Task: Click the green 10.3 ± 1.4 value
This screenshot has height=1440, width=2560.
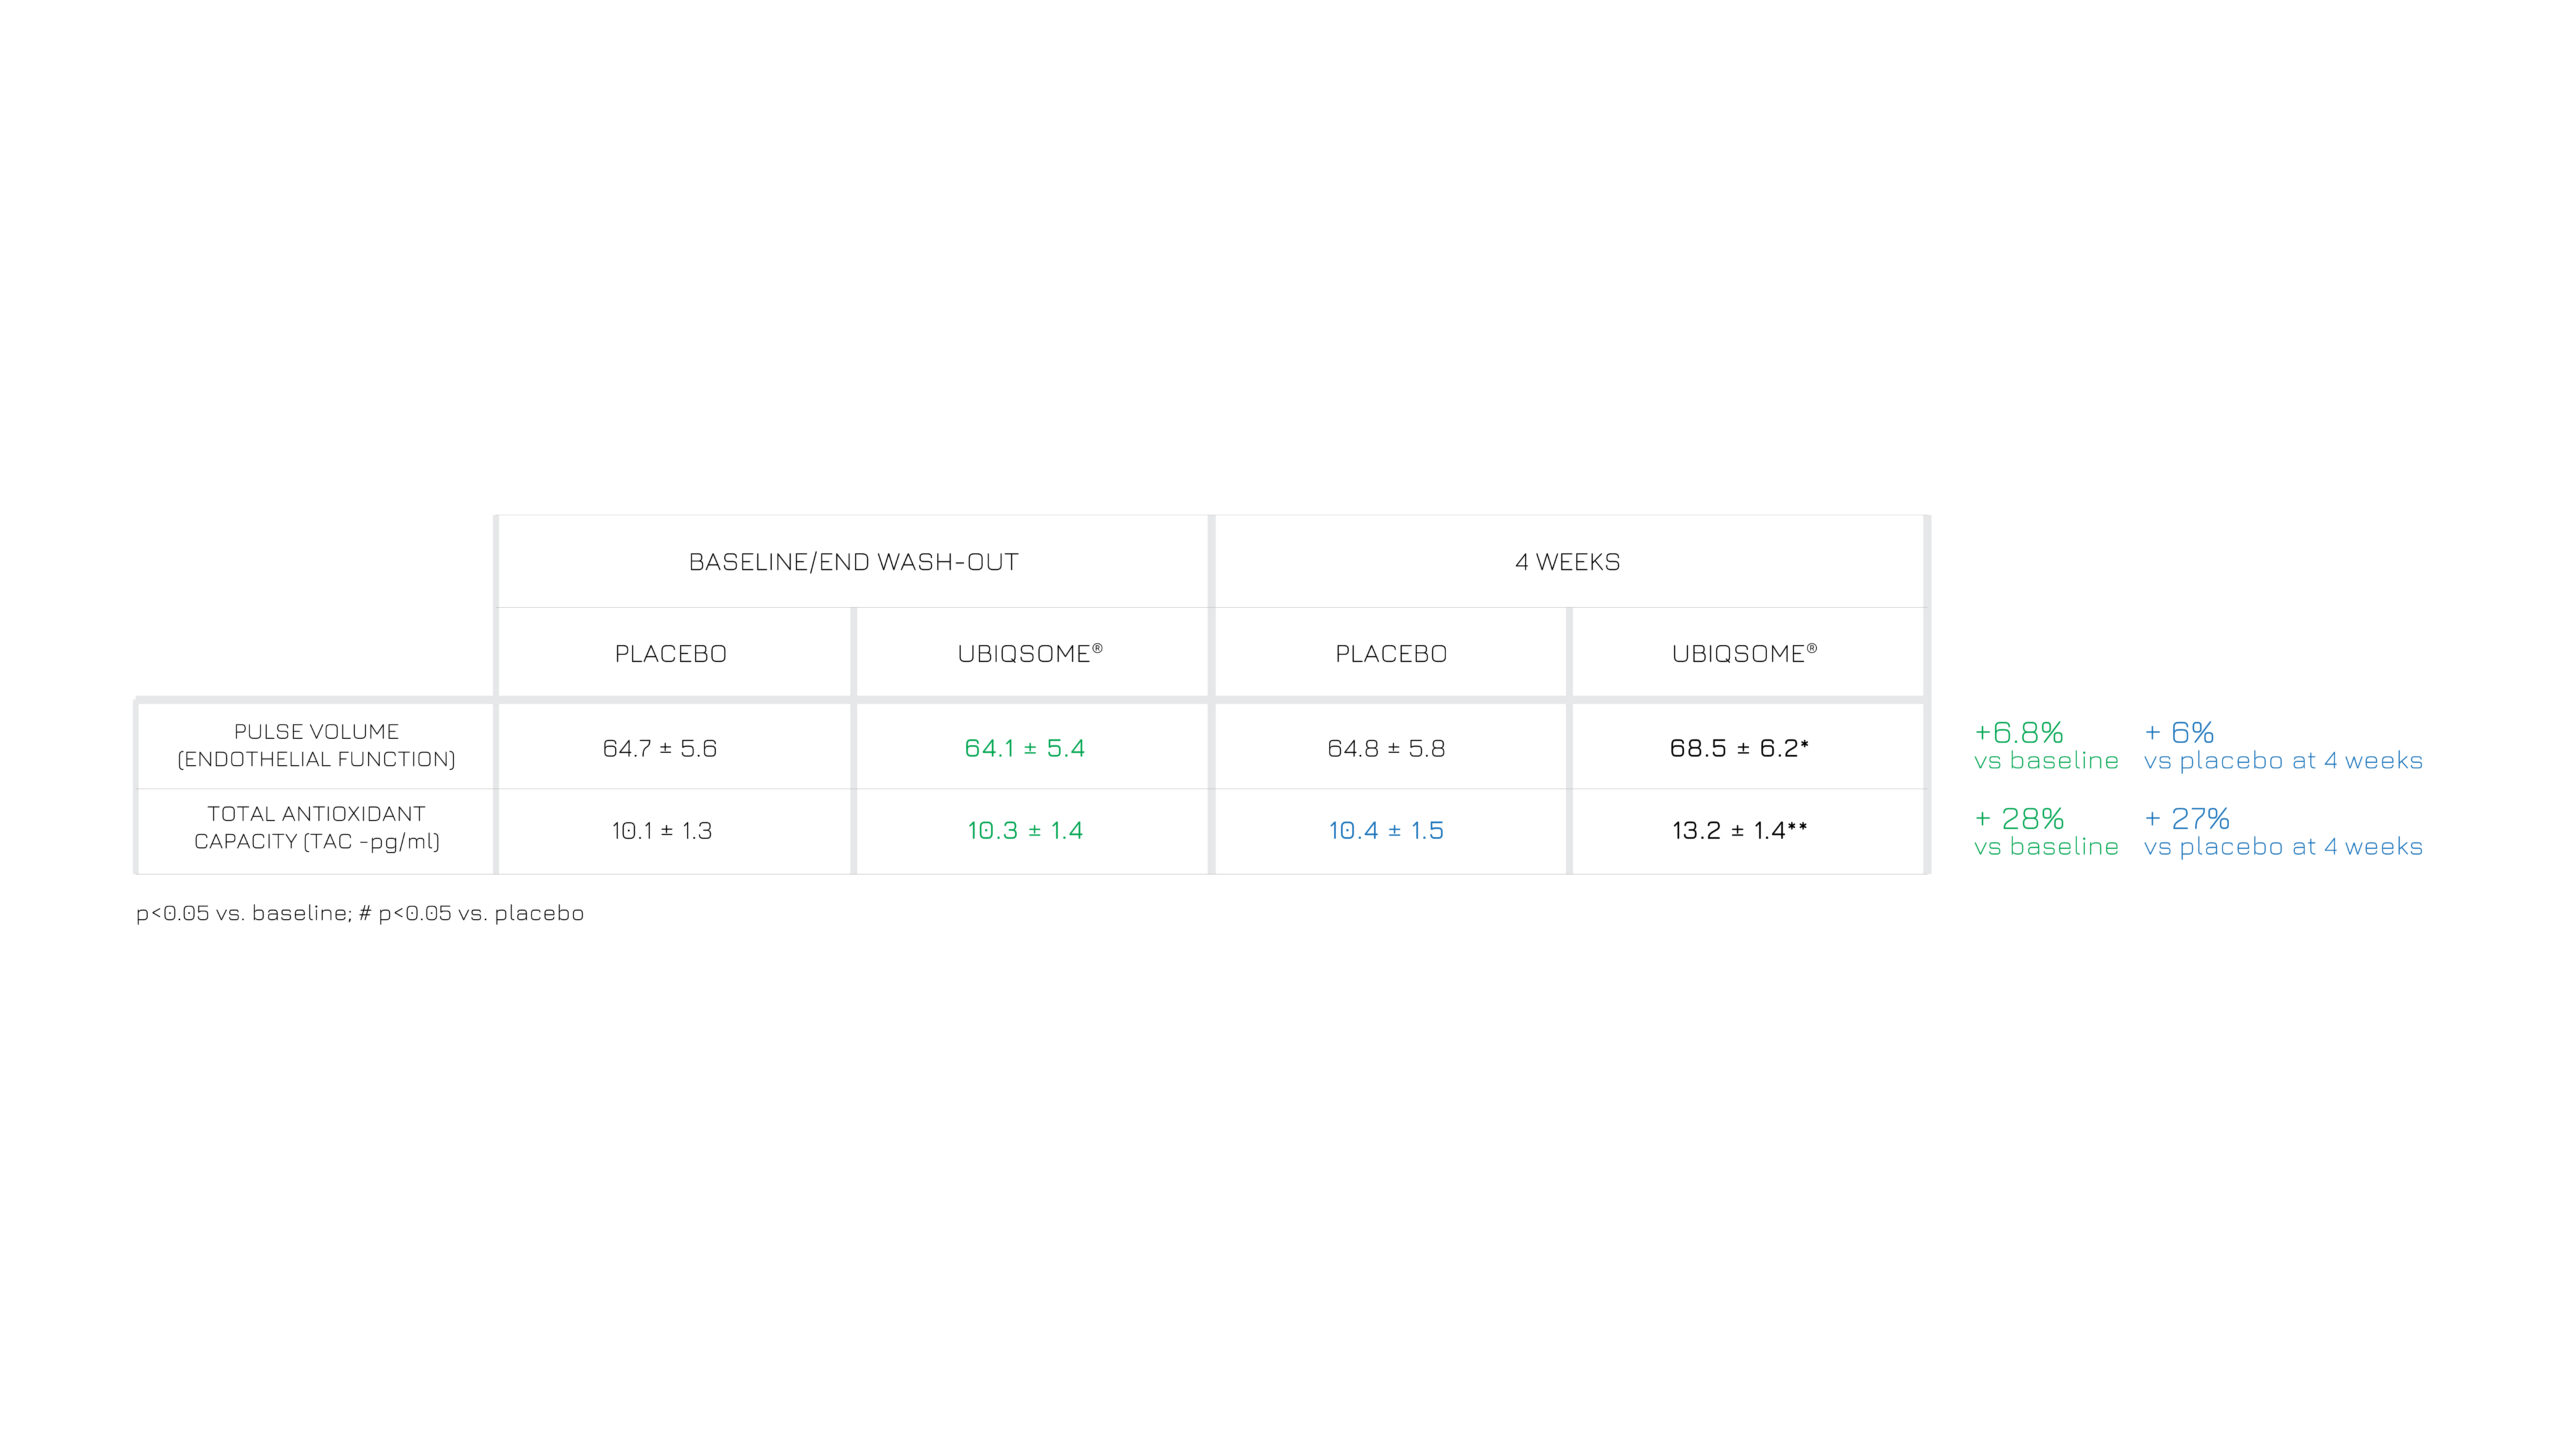Action: pos(1025,831)
